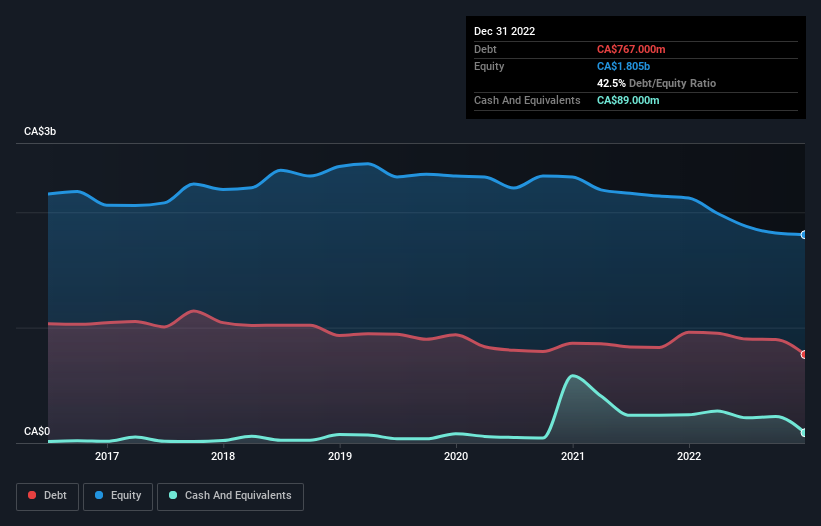Image resolution: width=821 pixels, height=526 pixels.
Task: Click the CA$767.000m debt value
Action: point(631,49)
